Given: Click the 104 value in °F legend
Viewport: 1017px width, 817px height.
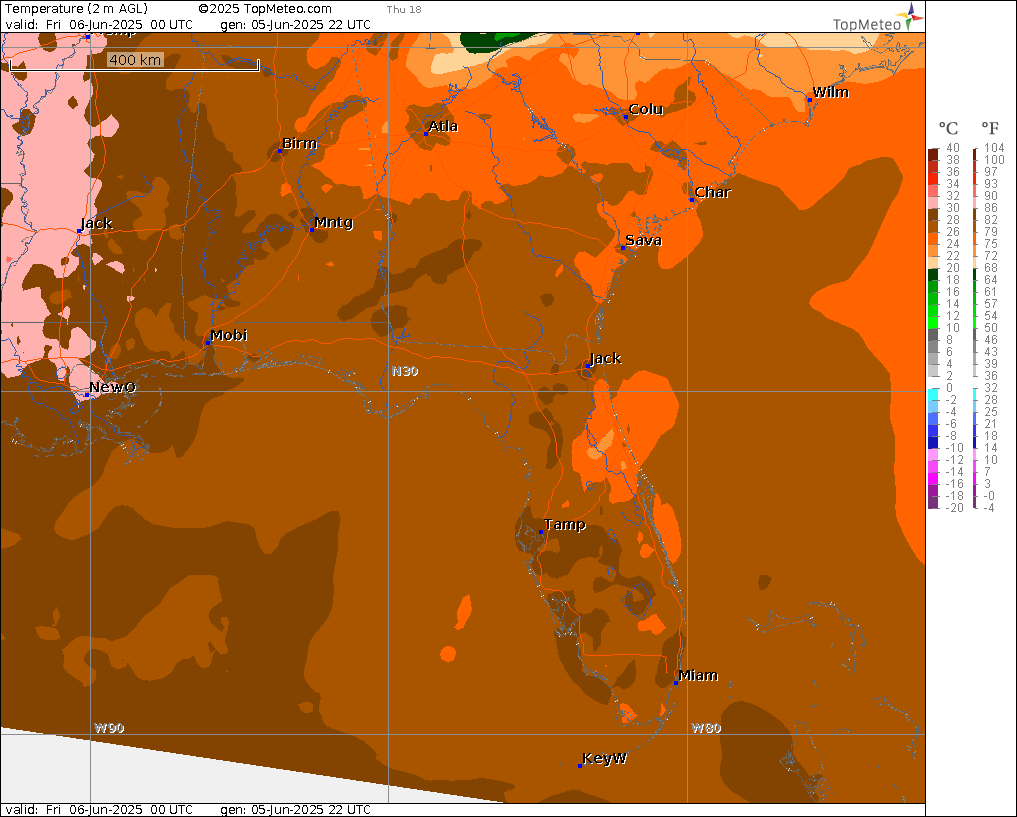Looking at the screenshot, I should [994, 148].
